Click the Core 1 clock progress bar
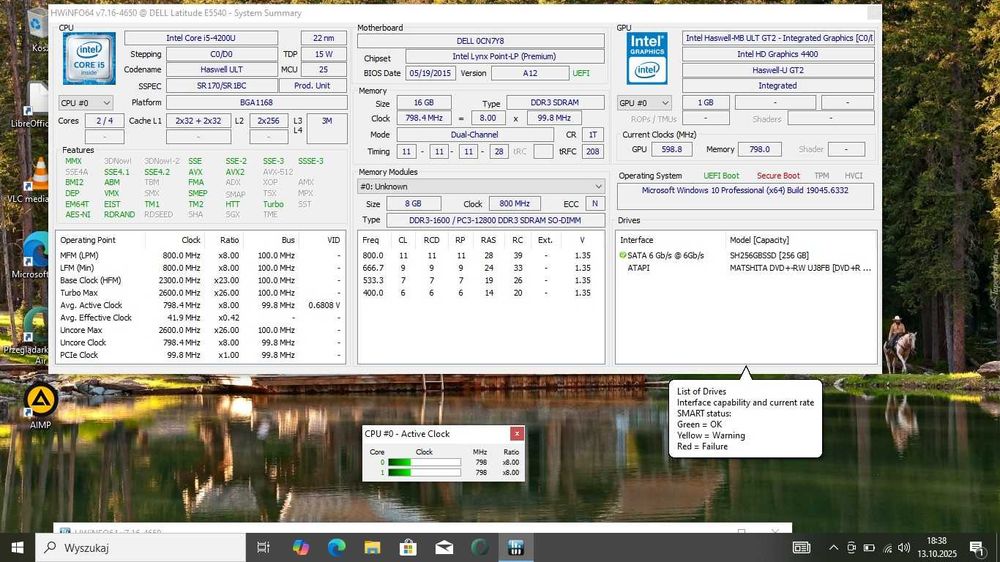Viewport: 1000px width, 562px height. tap(424, 473)
